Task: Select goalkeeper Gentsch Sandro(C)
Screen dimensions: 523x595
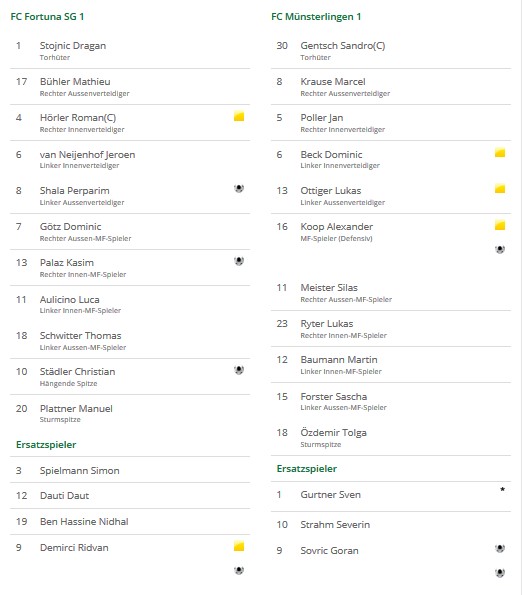Action: coord(343,46)
